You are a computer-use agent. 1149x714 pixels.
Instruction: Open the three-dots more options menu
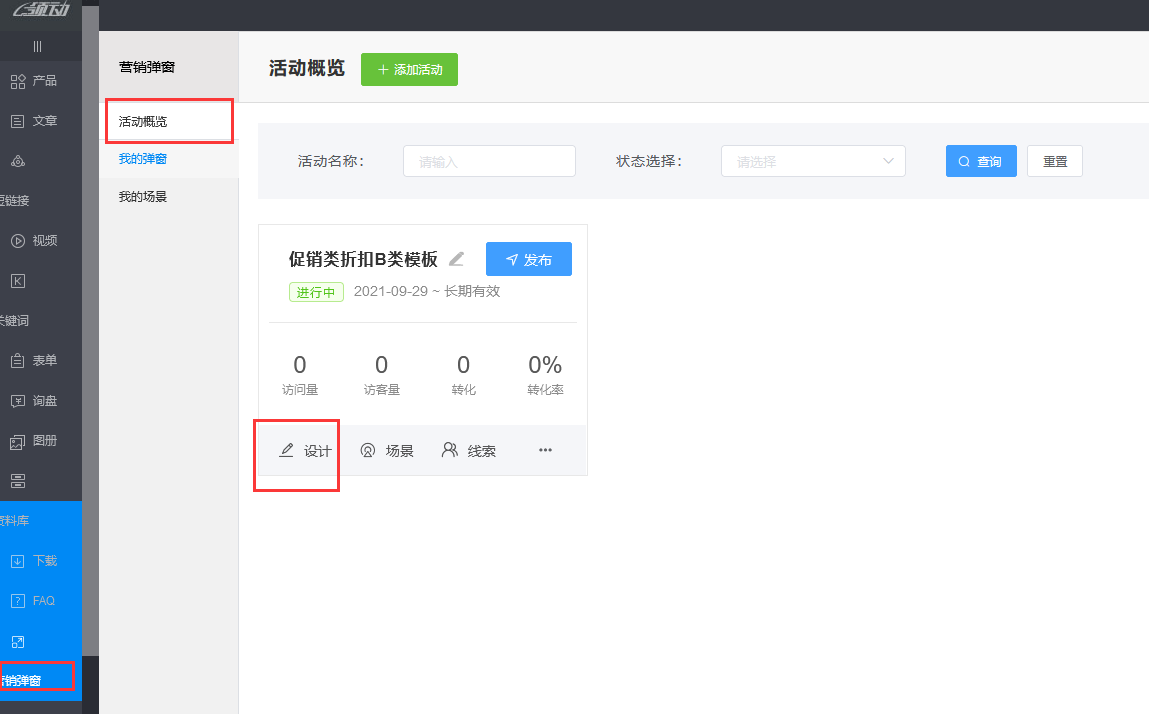coord(545,450)
